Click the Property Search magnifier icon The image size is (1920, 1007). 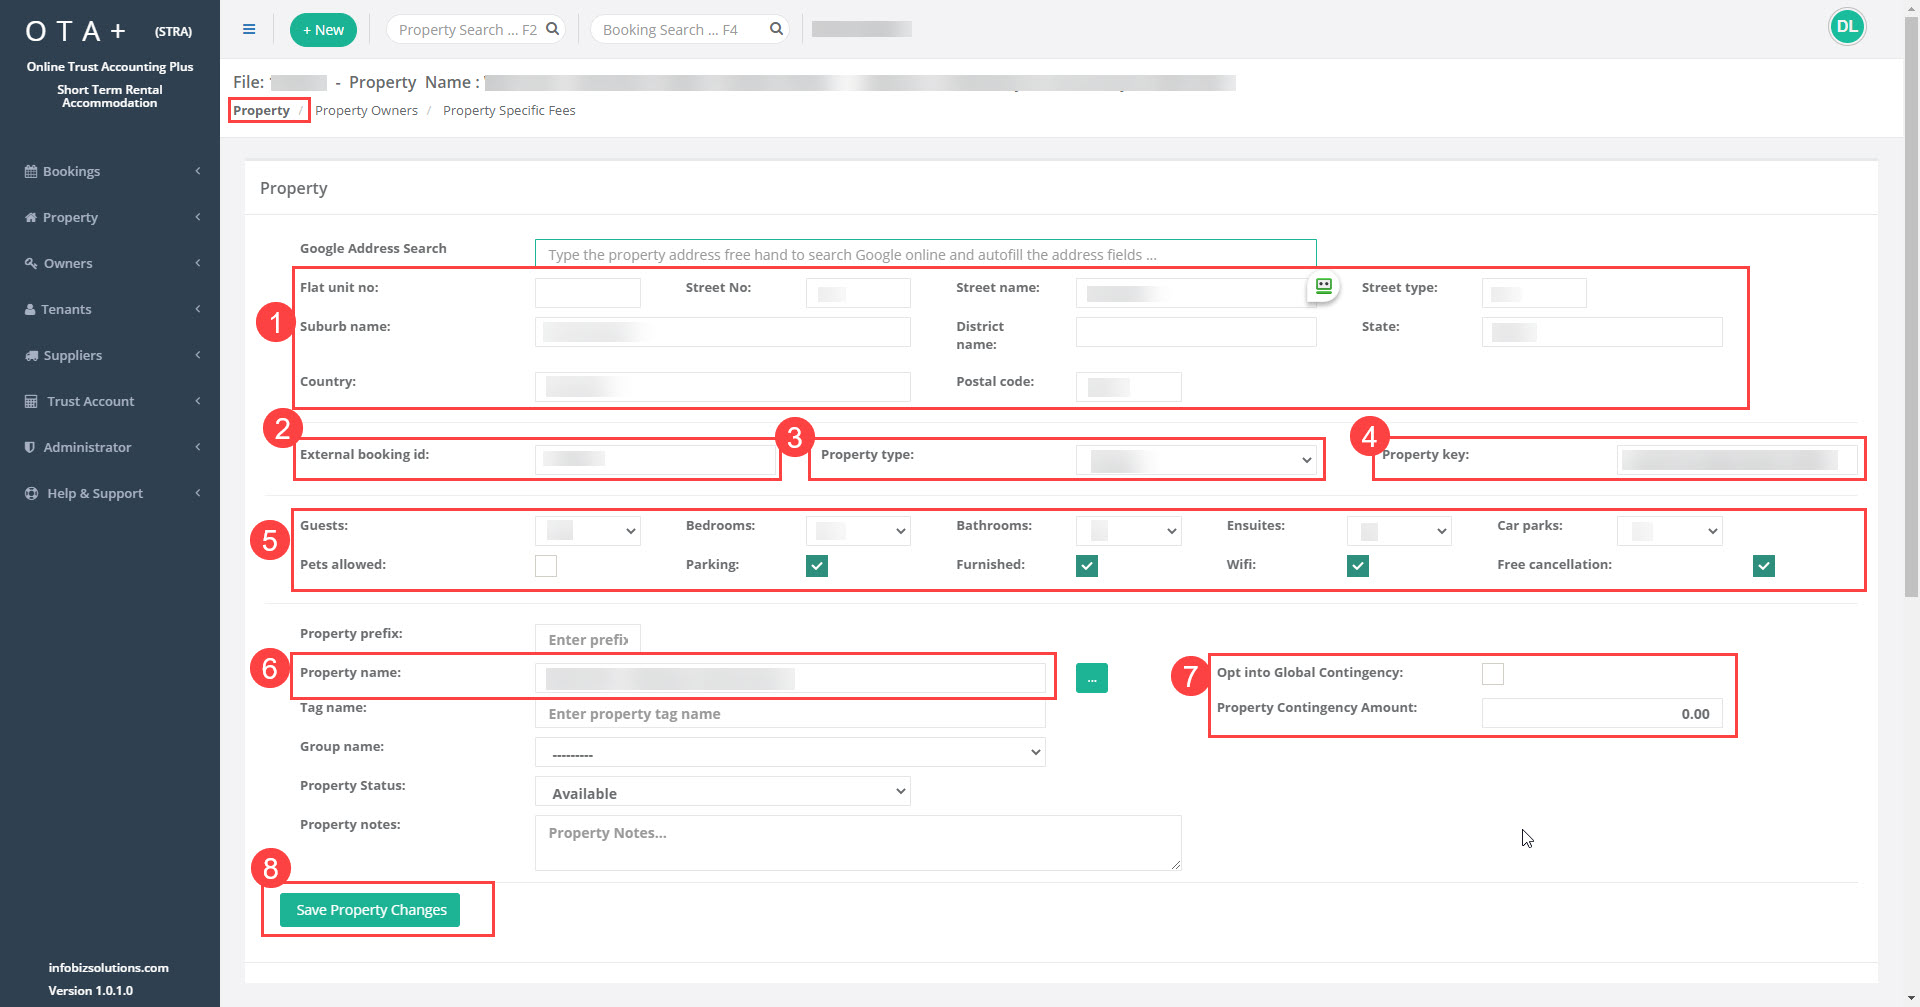(552, 29)
